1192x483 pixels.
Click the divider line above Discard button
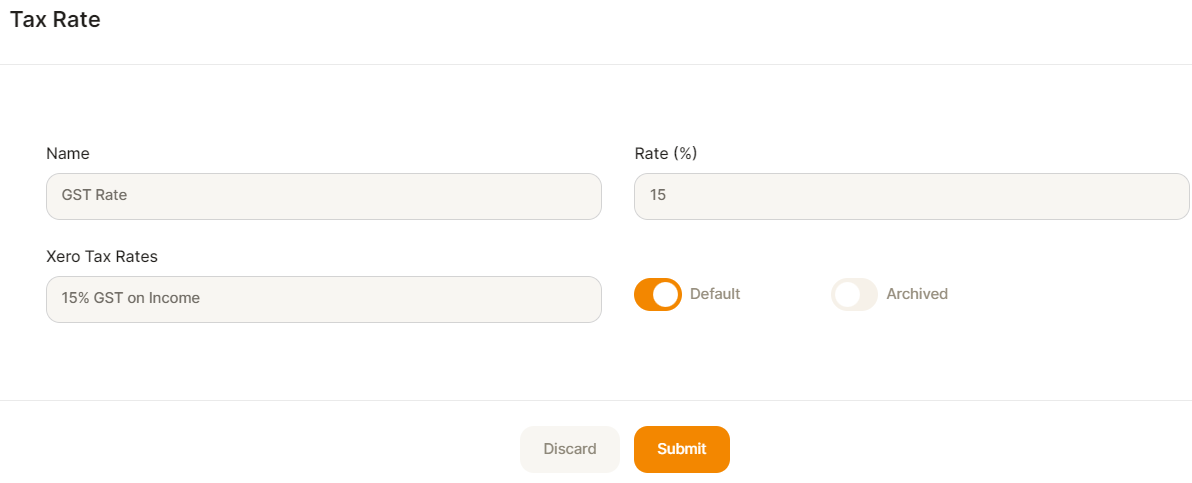pyautogui.click(x=596, y=400)
